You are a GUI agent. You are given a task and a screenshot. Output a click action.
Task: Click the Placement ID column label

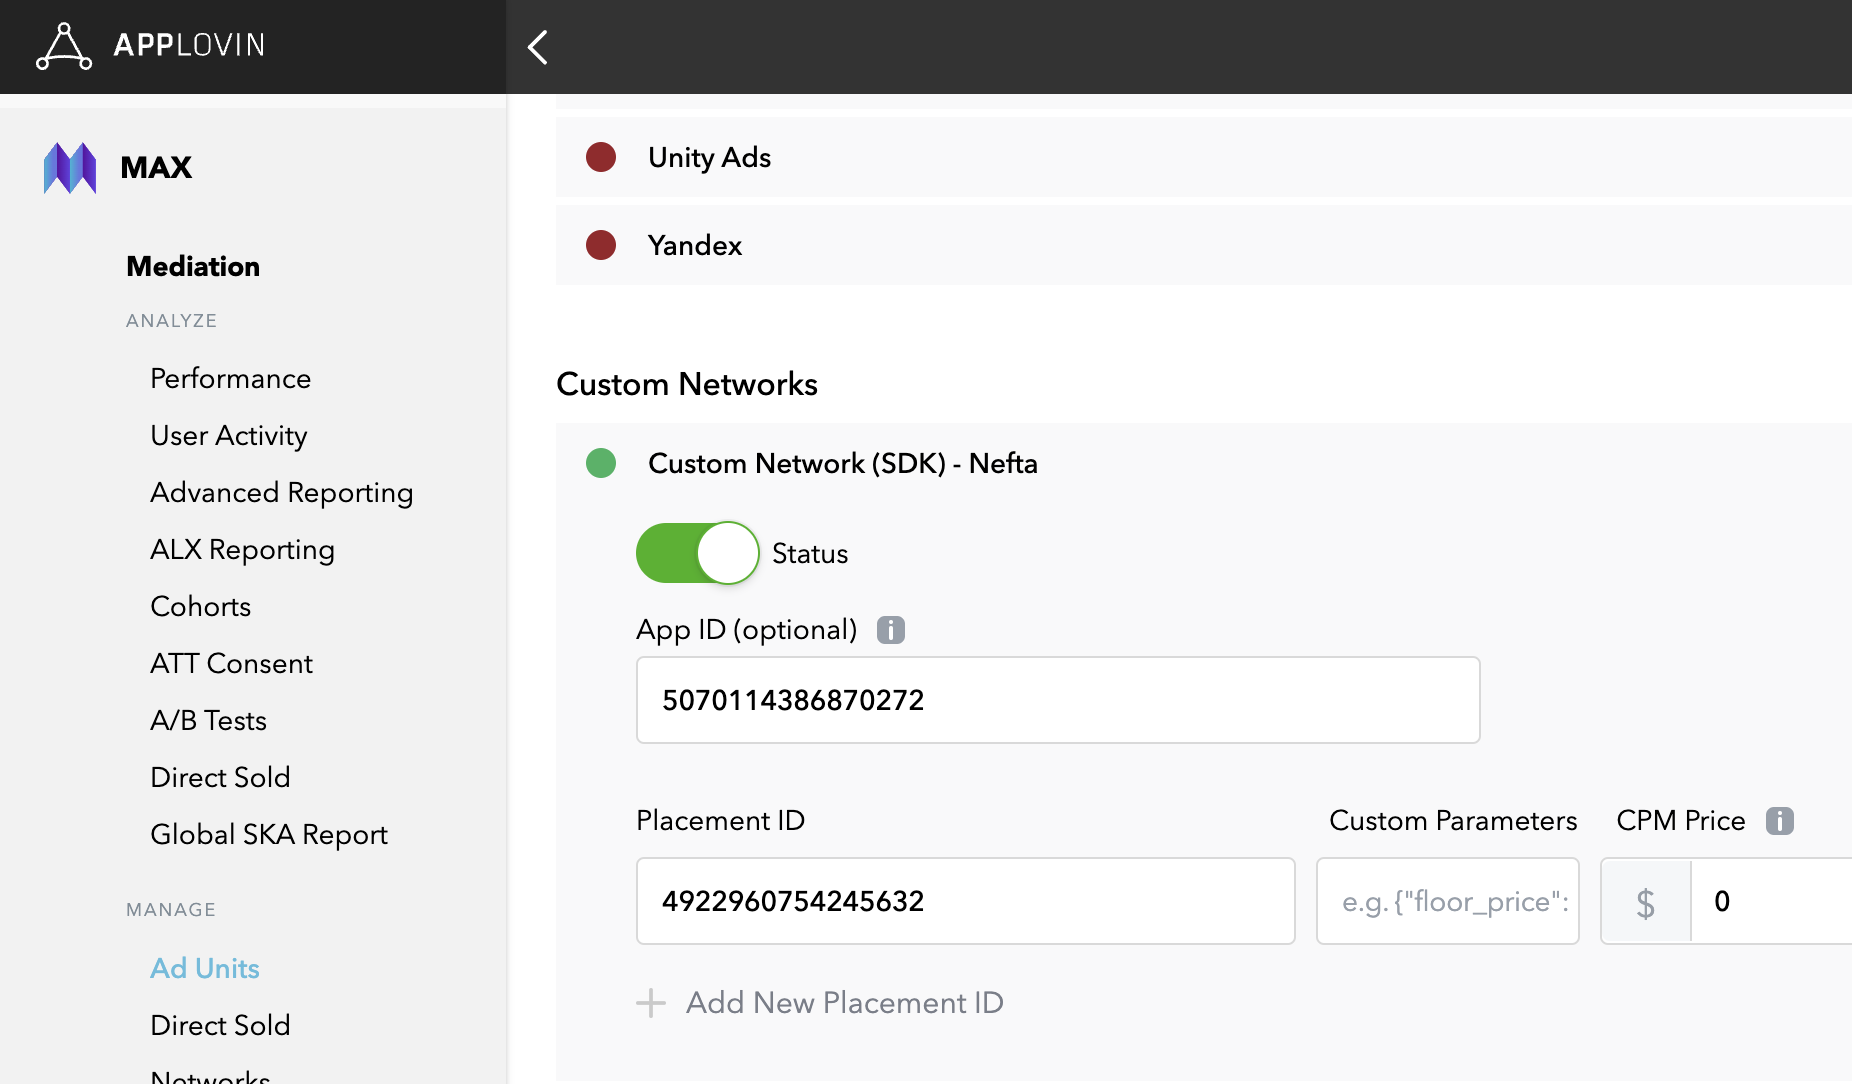pos(720,820)
